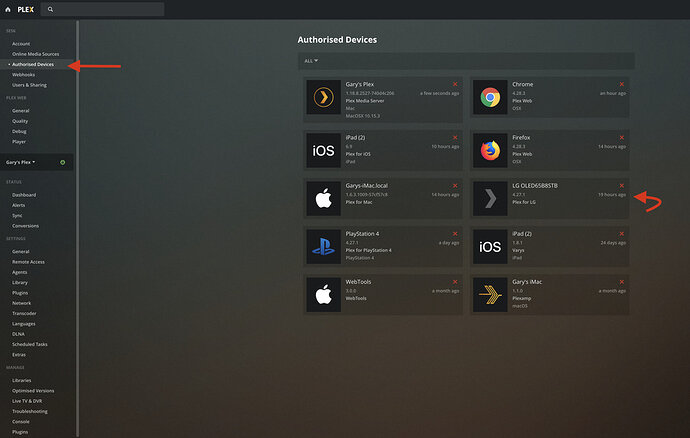The image size is (690, 438).
Task: Open Libraries under Manage
Action: 22,380
